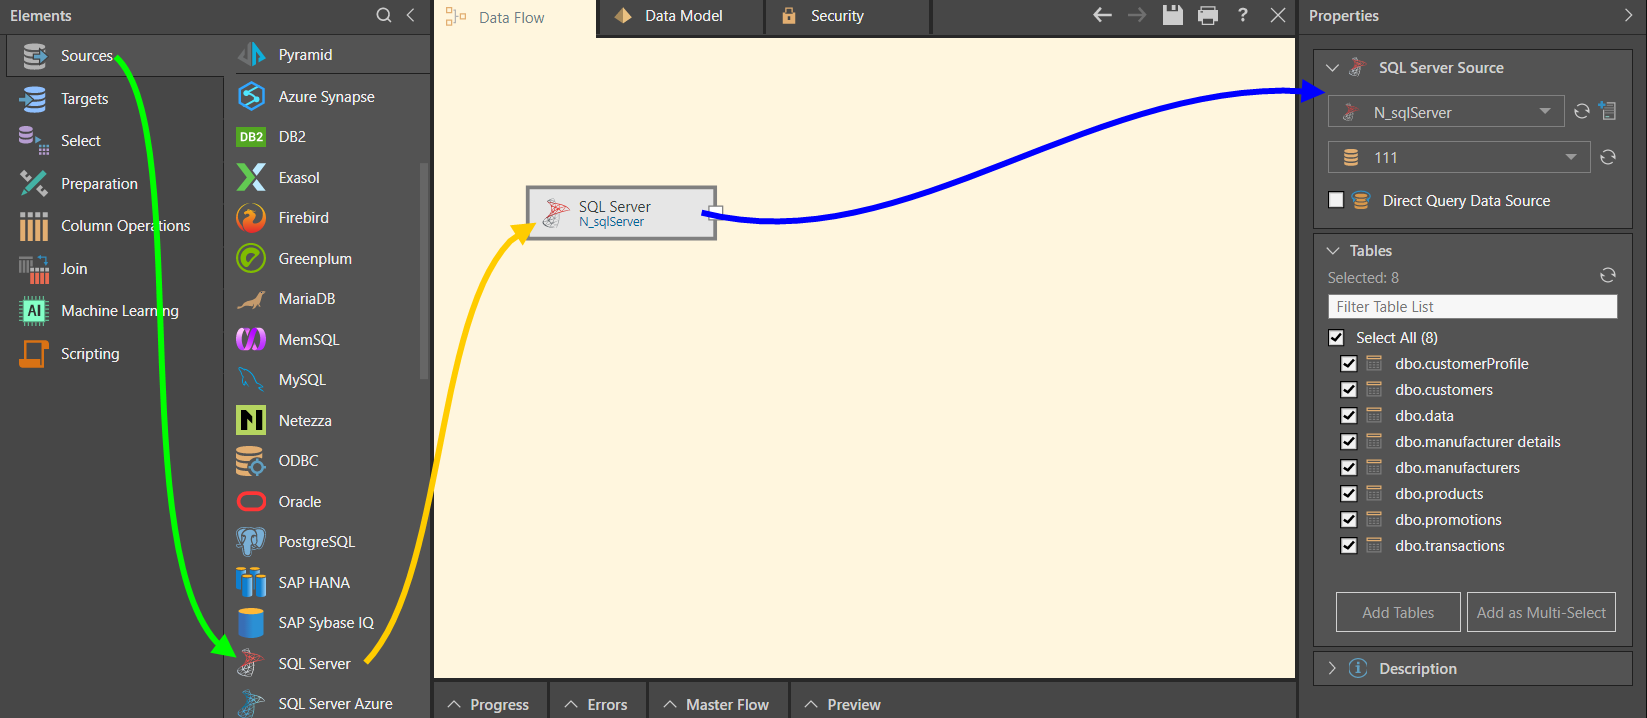Viewport: 1647px width, 718px height.
Task: Open the Preparation elements category
Action: coord(115,184)
